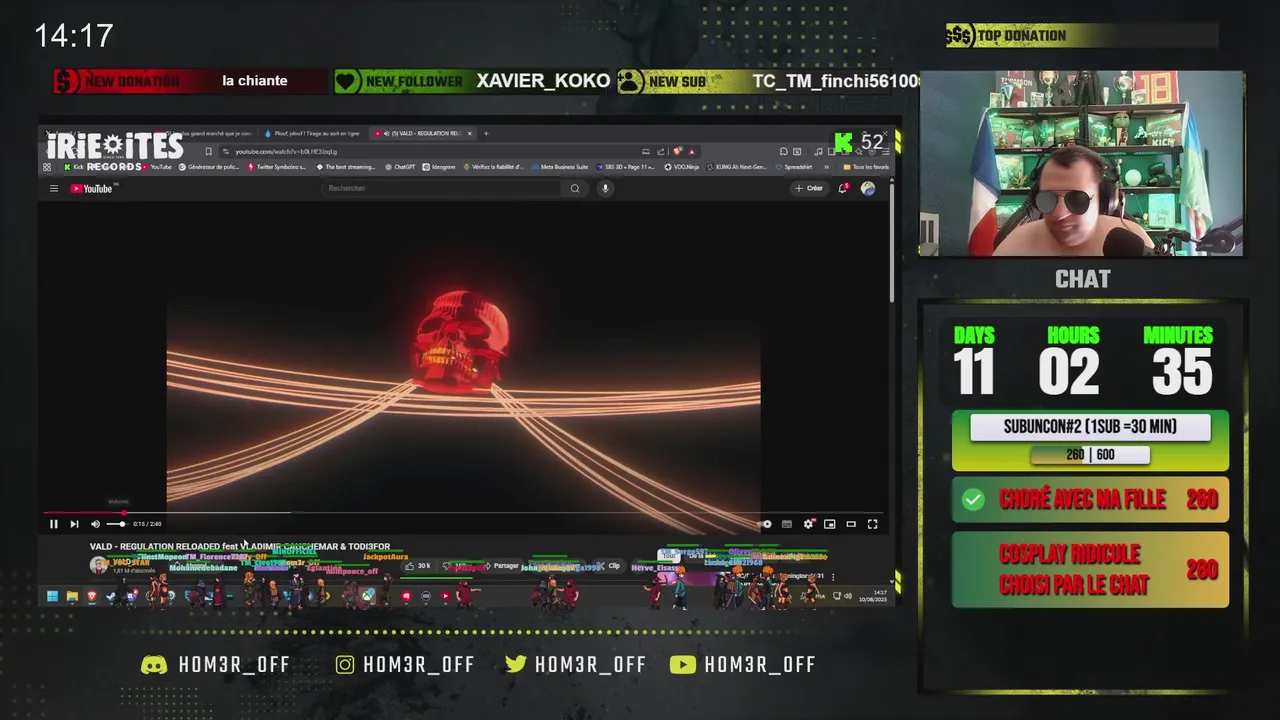The height and width of the screenshot is (720, 1280).
Task: Select the Tout filter chip
Action: click(x=669, y=556)
